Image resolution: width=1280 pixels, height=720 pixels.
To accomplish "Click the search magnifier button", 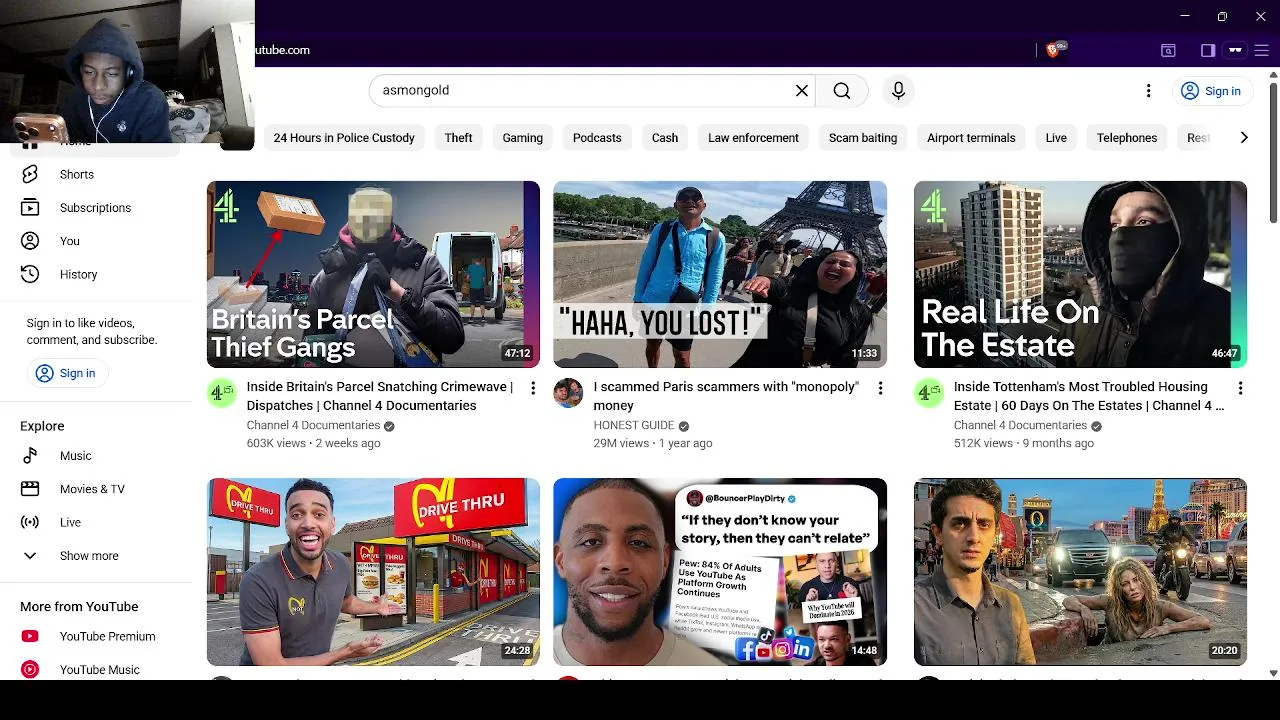I will (x=842, y=91).
